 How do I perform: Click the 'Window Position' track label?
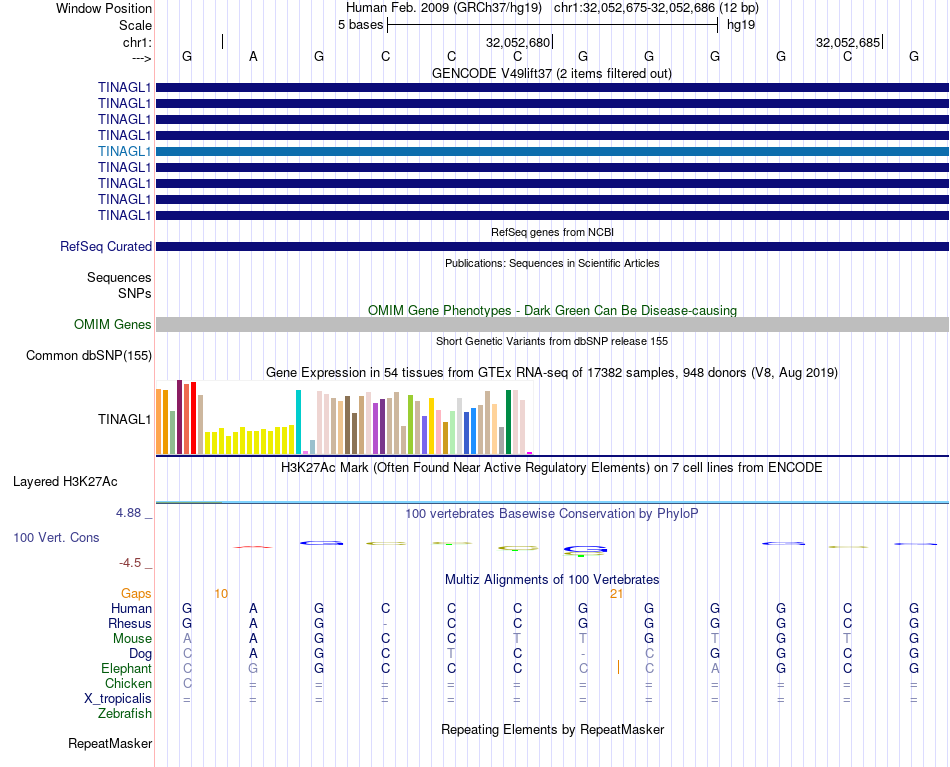click(x=104, y=8)
